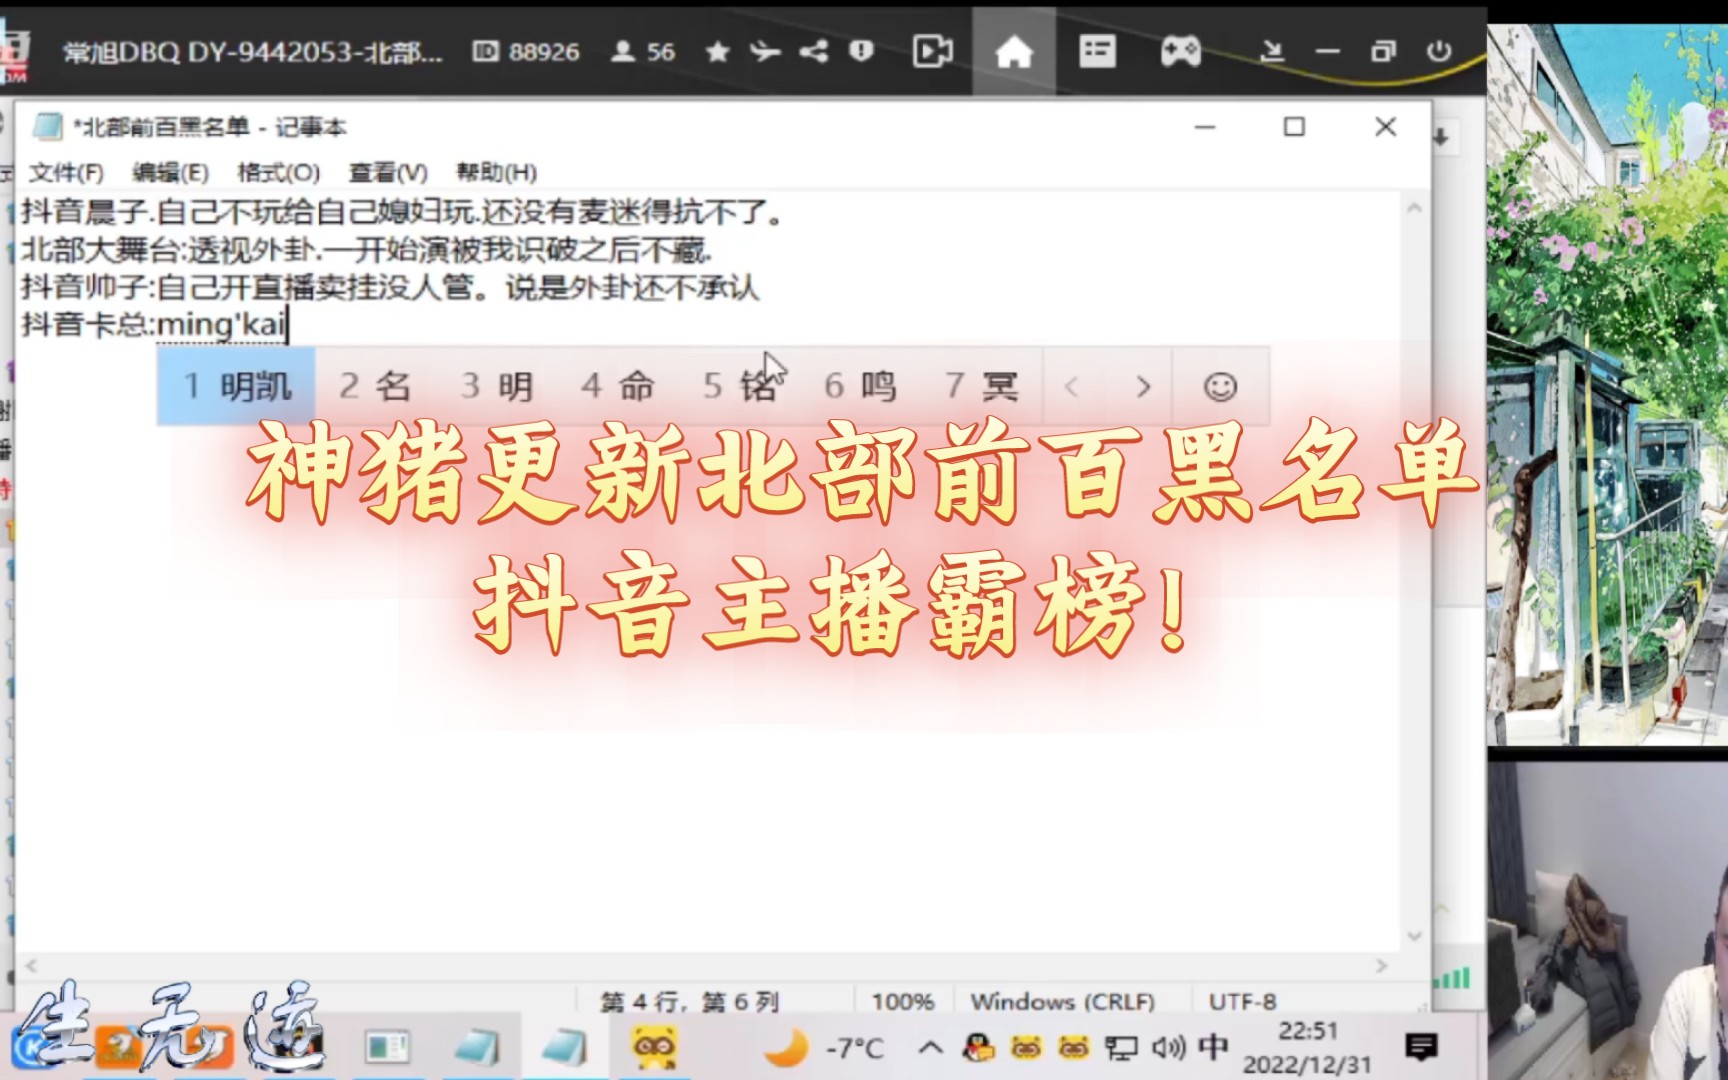Viewport: 1728px width, 1080px height.
Task: Select IME candidate 1 明凯
Action: 236,386
